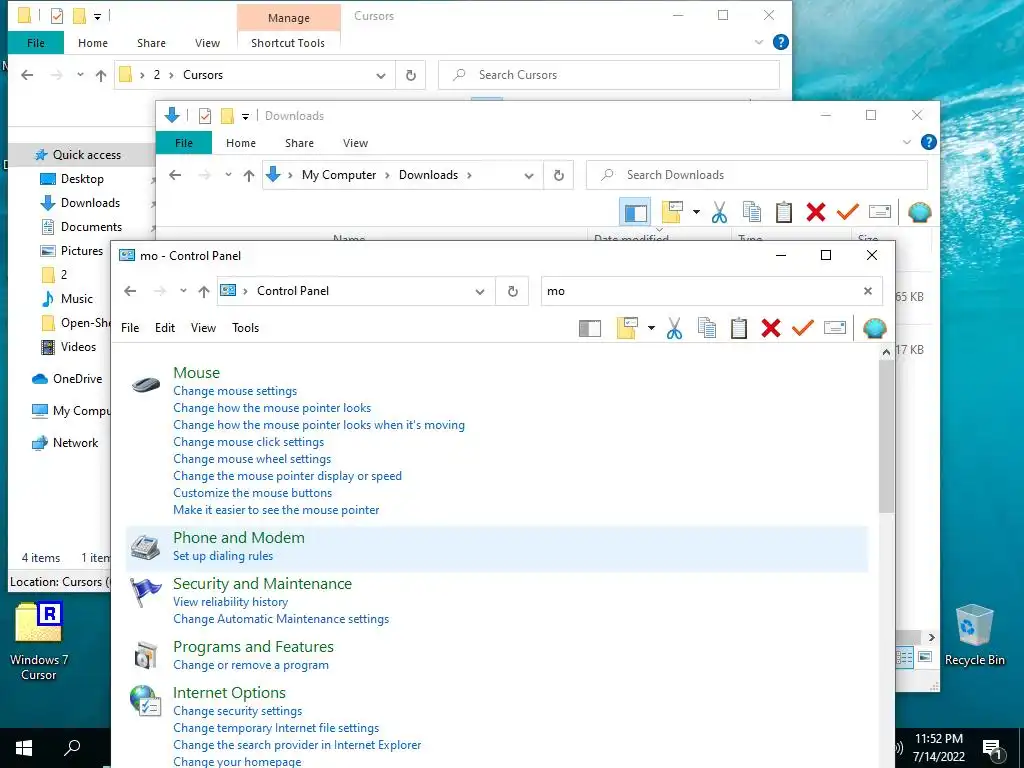The height and width of the screenshot is (768, 1024).
Task: Open folder options dropdown arrow in Control Panel toolbar
Action: [x=651, y=328]
